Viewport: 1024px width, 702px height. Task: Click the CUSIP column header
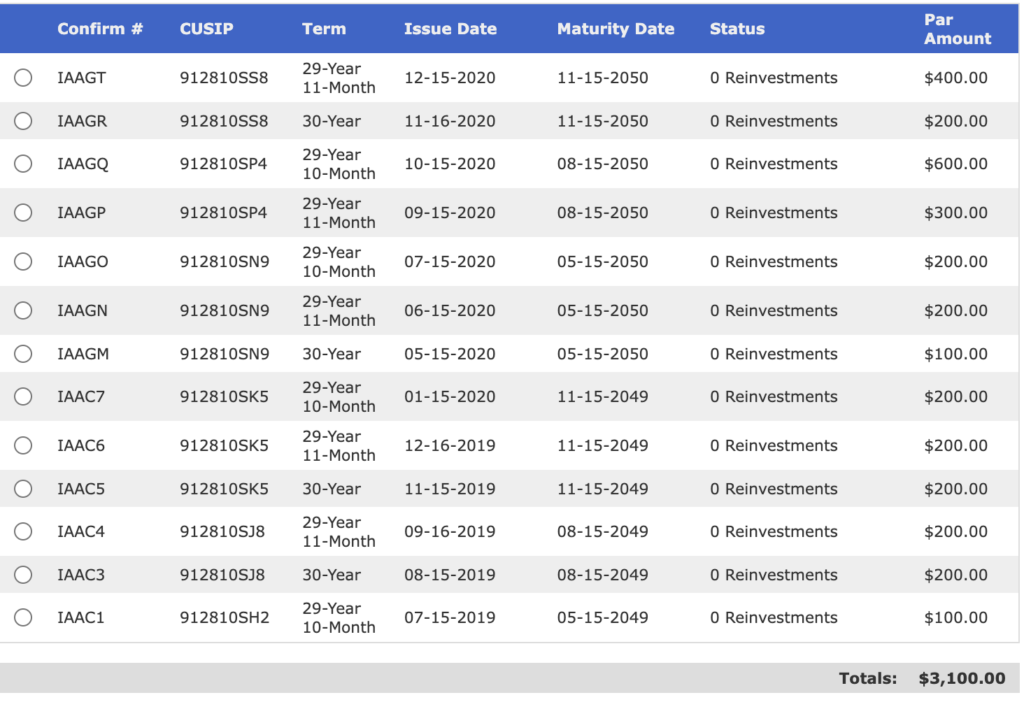click(x=206, y=29)
